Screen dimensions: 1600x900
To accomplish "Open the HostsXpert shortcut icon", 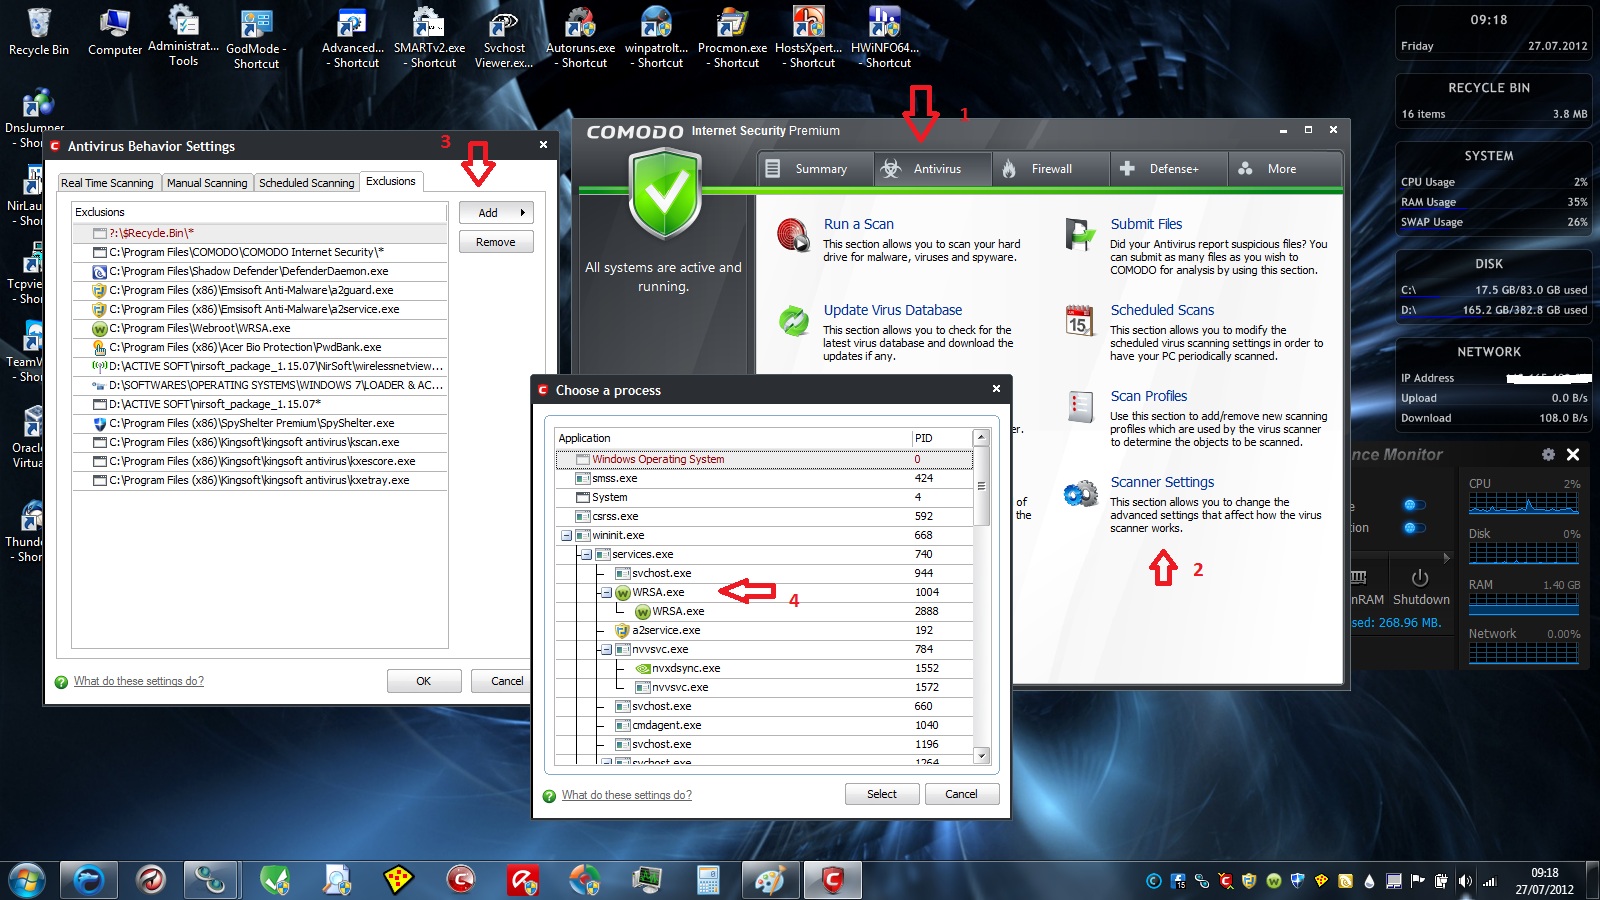I will pos(808,38).
